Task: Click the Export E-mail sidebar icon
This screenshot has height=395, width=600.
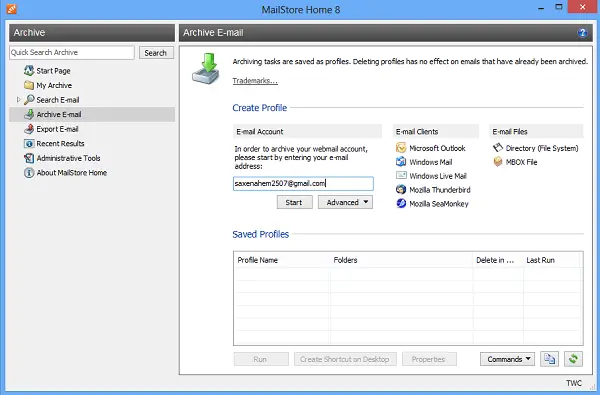Action: point(29,129)
